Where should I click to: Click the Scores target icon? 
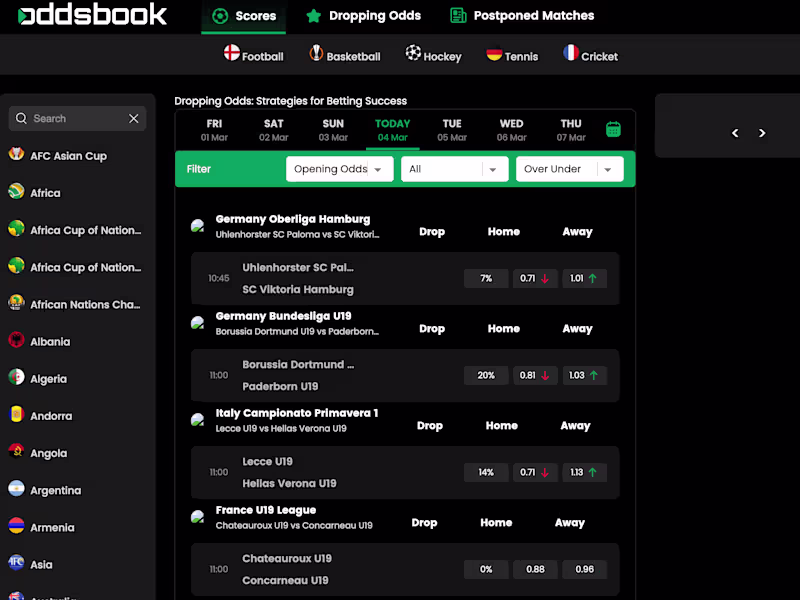220,16
